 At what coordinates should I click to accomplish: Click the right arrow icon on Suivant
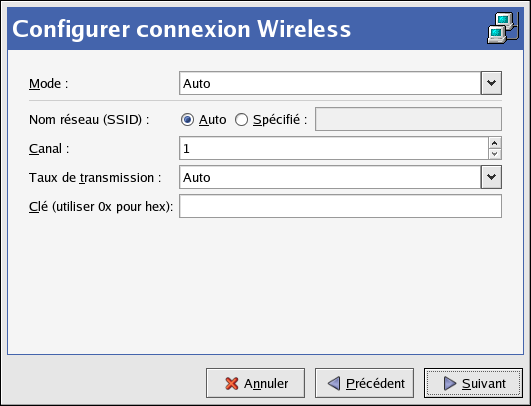[450, 384]
